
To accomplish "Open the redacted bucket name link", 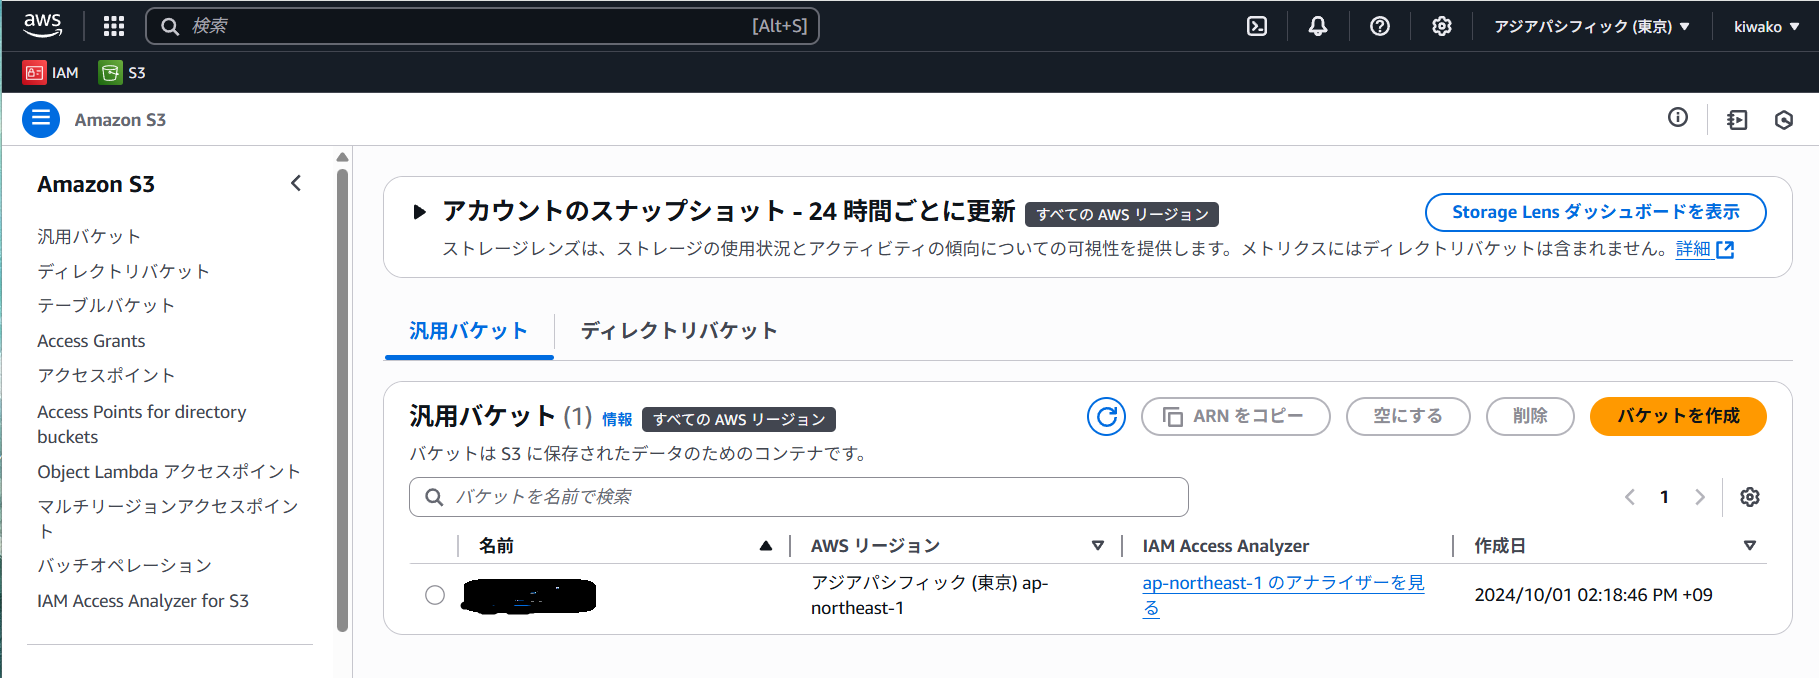I will 529,595.
